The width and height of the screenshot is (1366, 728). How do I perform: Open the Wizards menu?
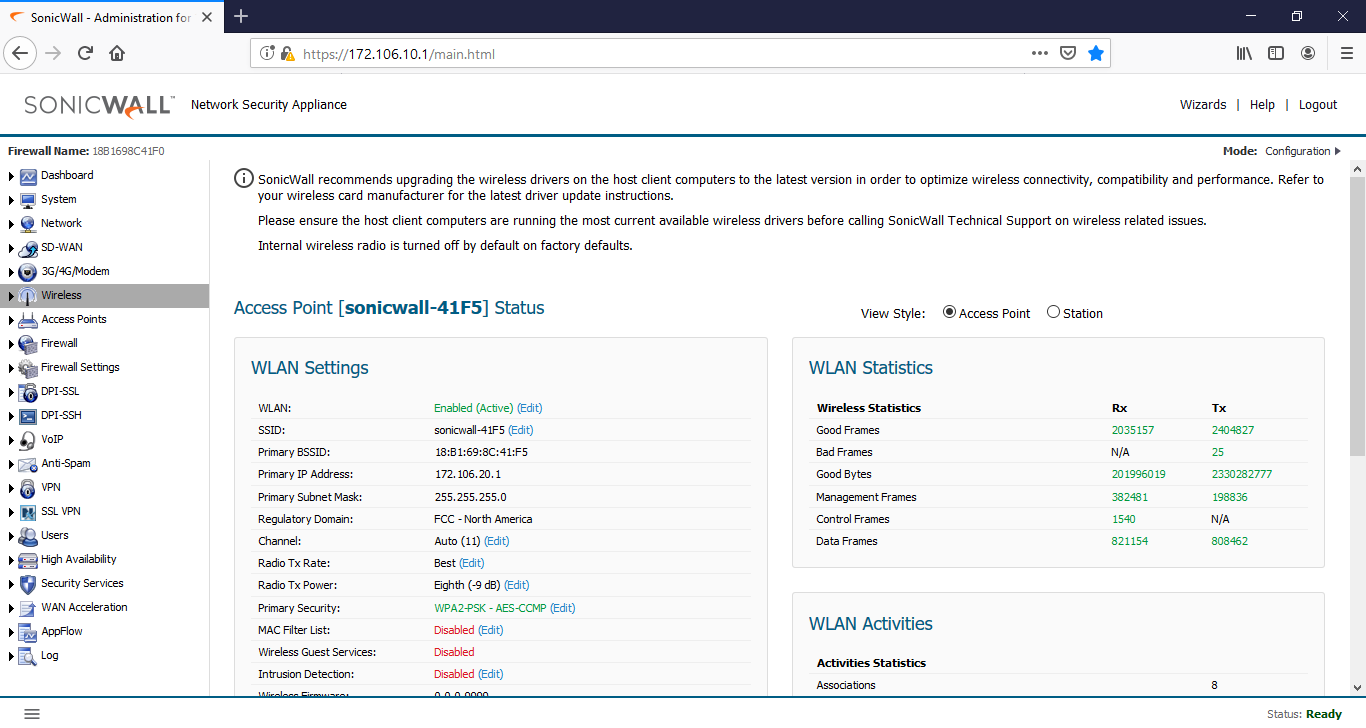(x=1202, y=105)
